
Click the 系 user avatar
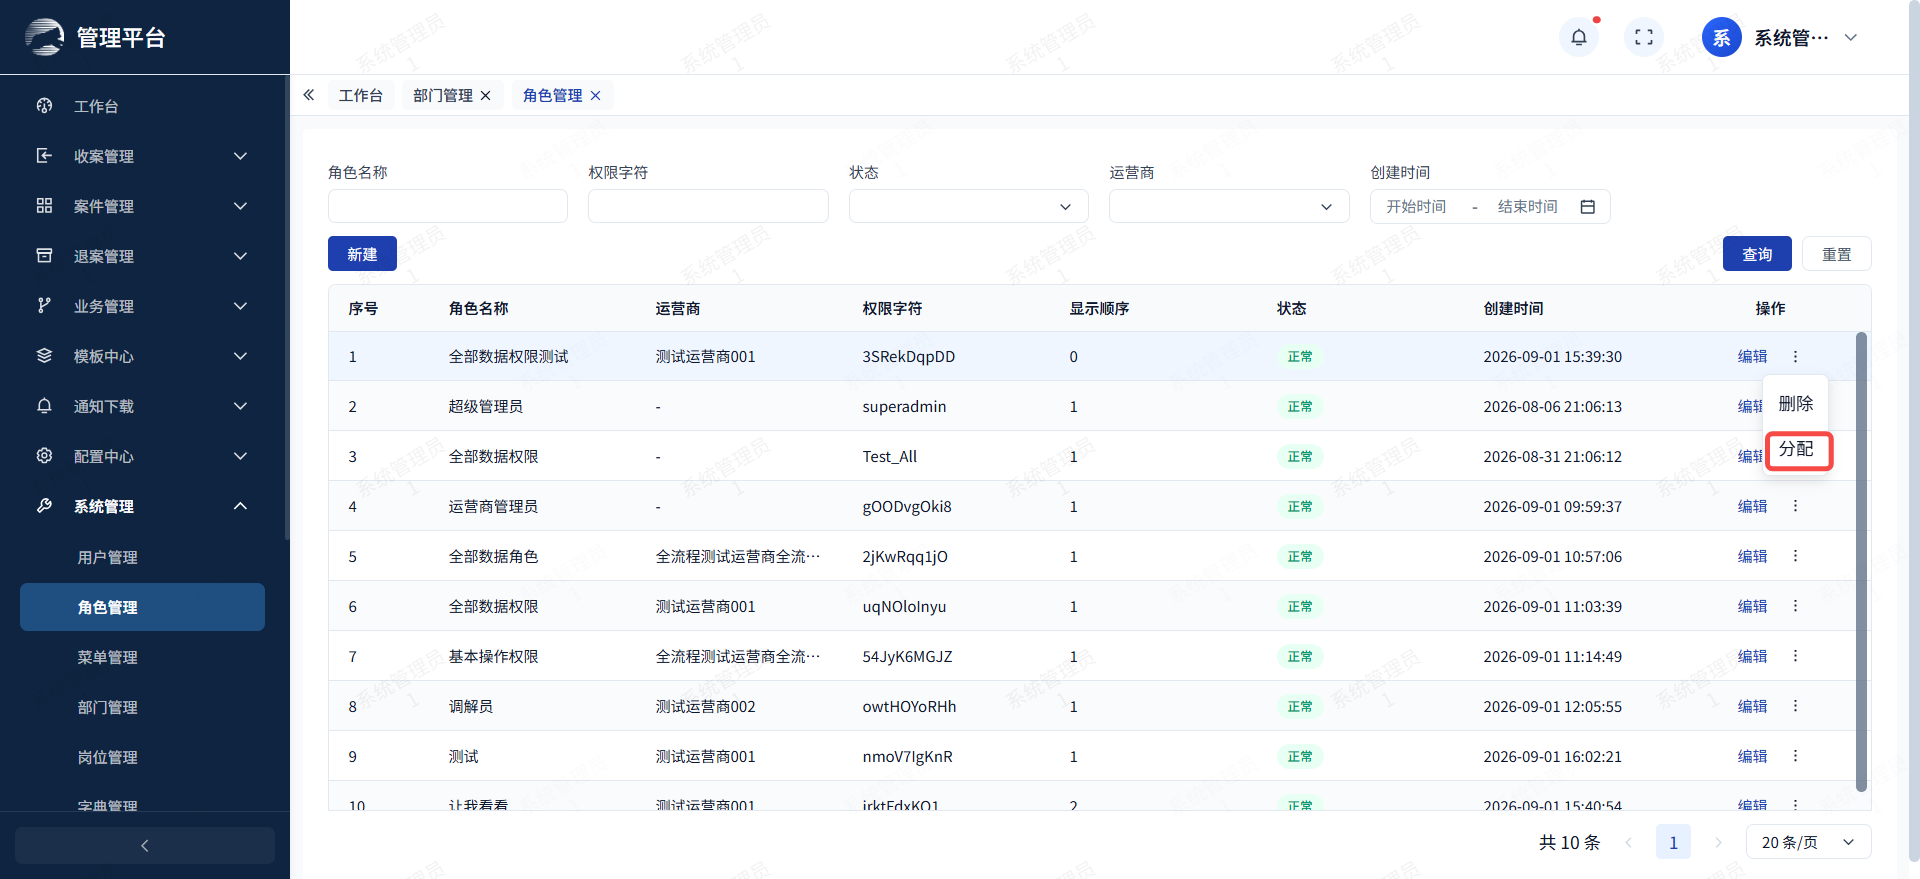point(1721,38)
